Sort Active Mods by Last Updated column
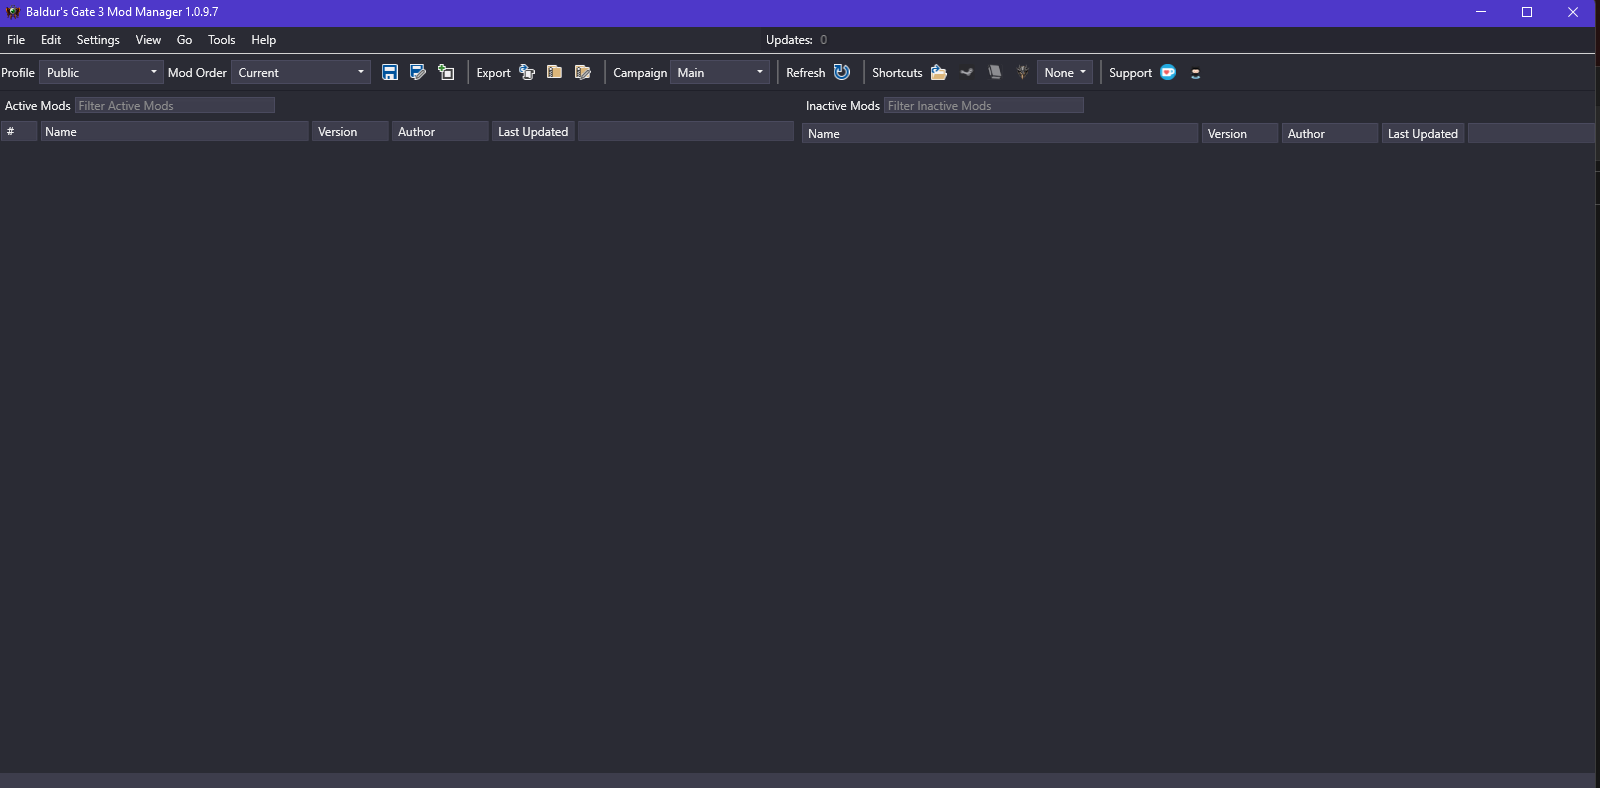 533,131
